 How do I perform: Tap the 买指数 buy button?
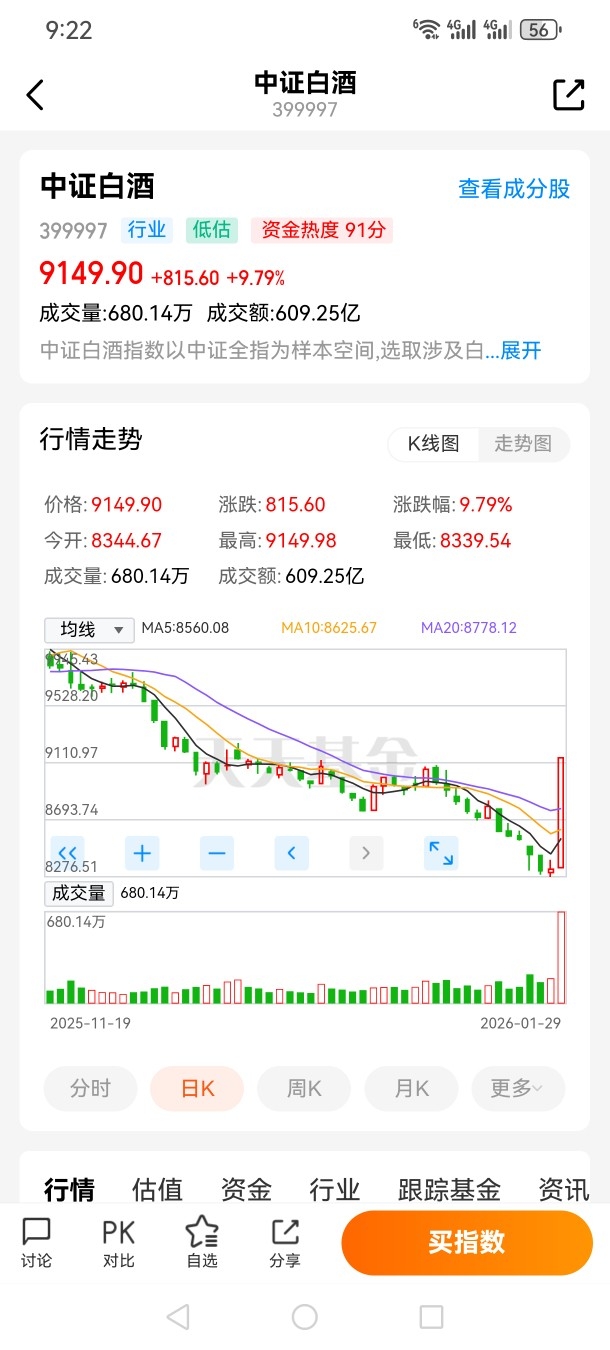(467, 1242)
